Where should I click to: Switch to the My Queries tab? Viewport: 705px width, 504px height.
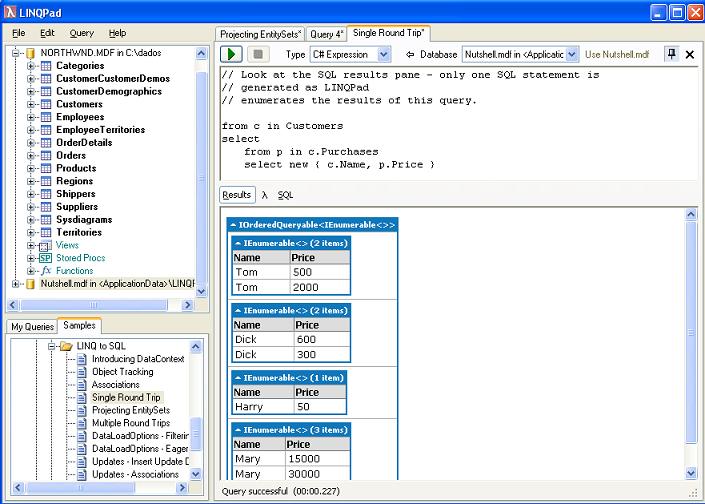coord(32,327)
